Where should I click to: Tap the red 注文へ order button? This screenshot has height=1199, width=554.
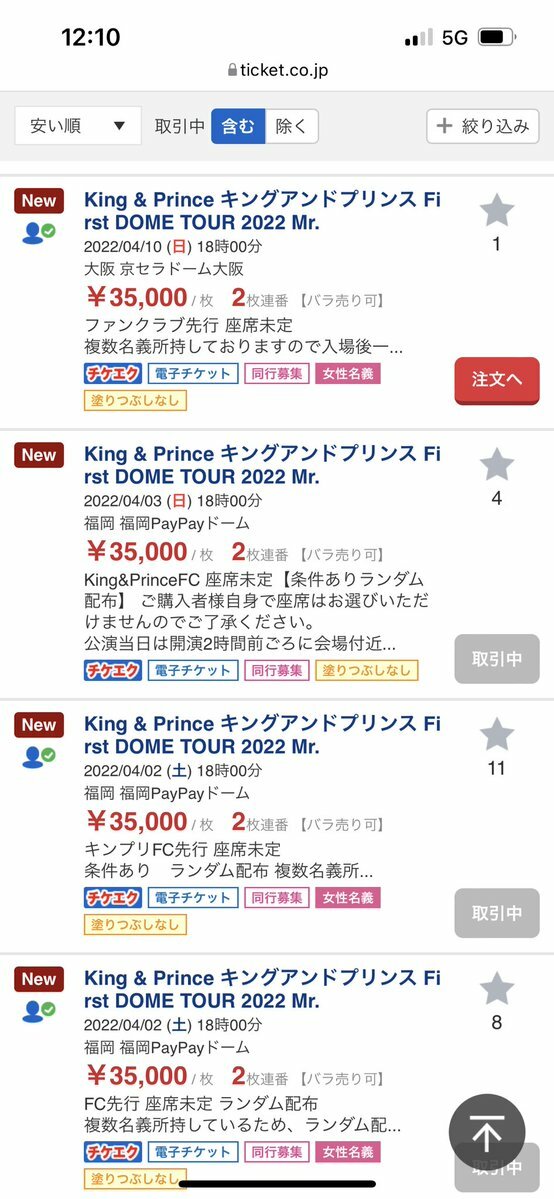click(x=497, y=380)
